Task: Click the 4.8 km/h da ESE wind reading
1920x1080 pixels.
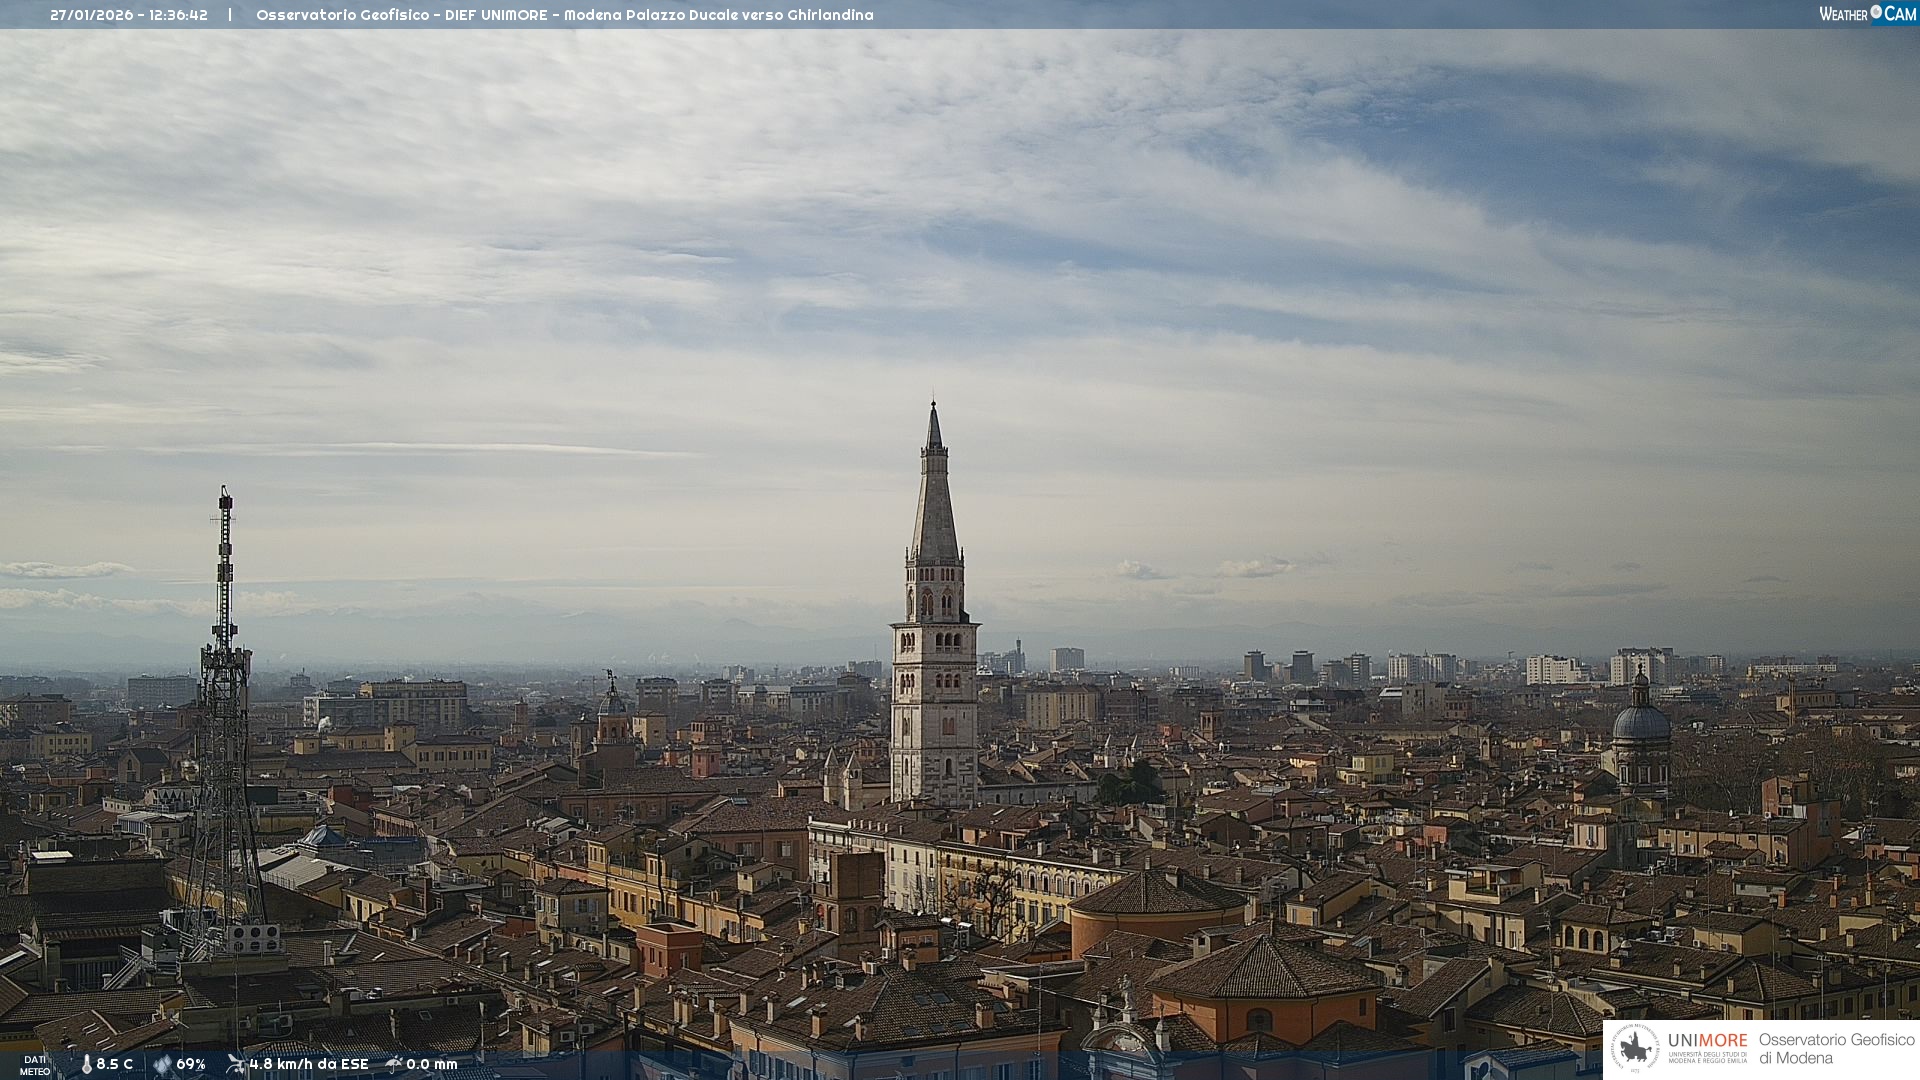Action: click(309, 1064)
